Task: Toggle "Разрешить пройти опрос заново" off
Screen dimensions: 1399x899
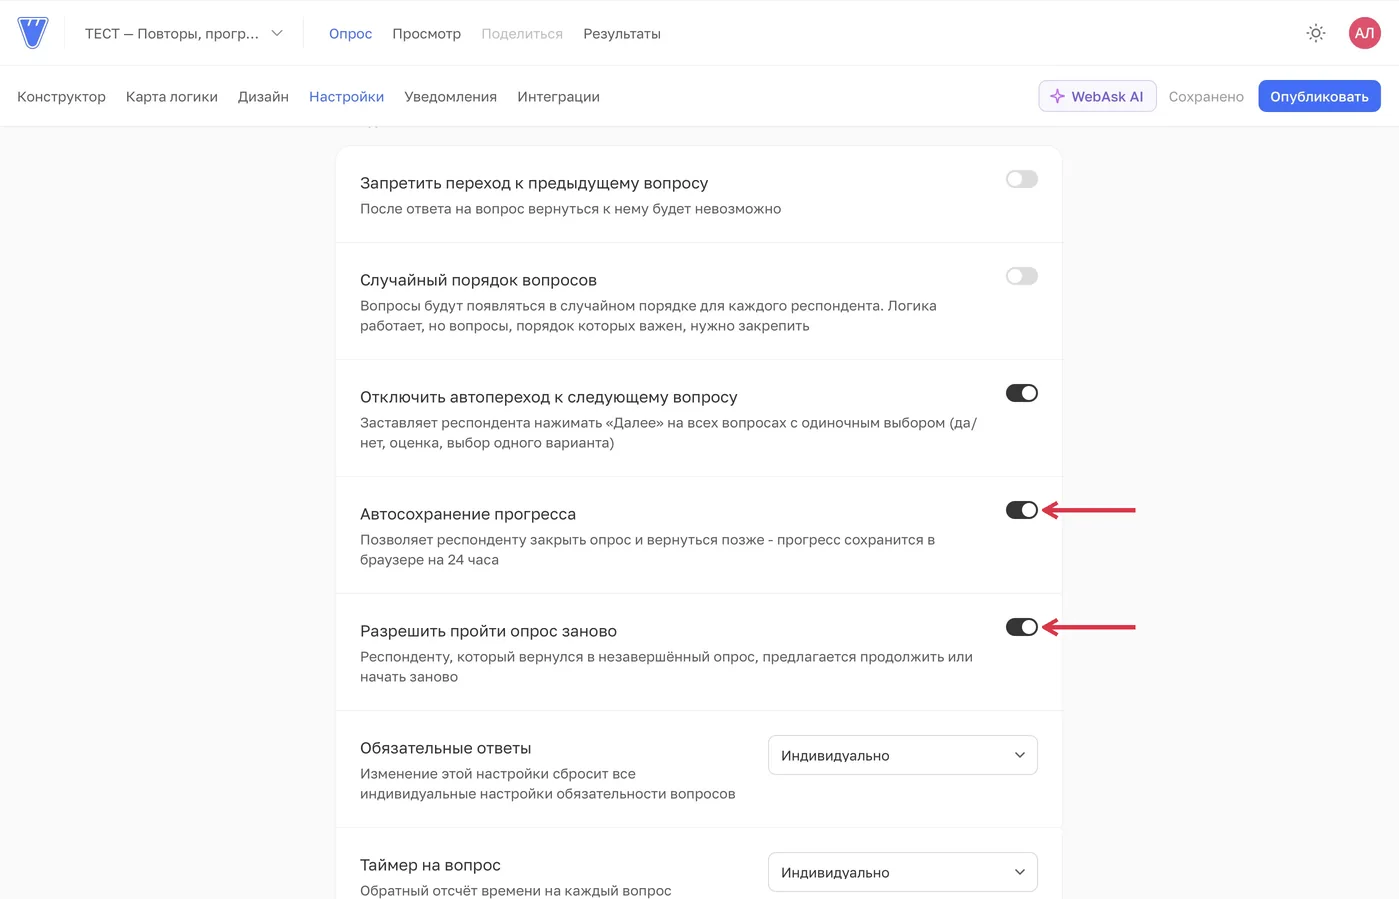Action: 1022,627
